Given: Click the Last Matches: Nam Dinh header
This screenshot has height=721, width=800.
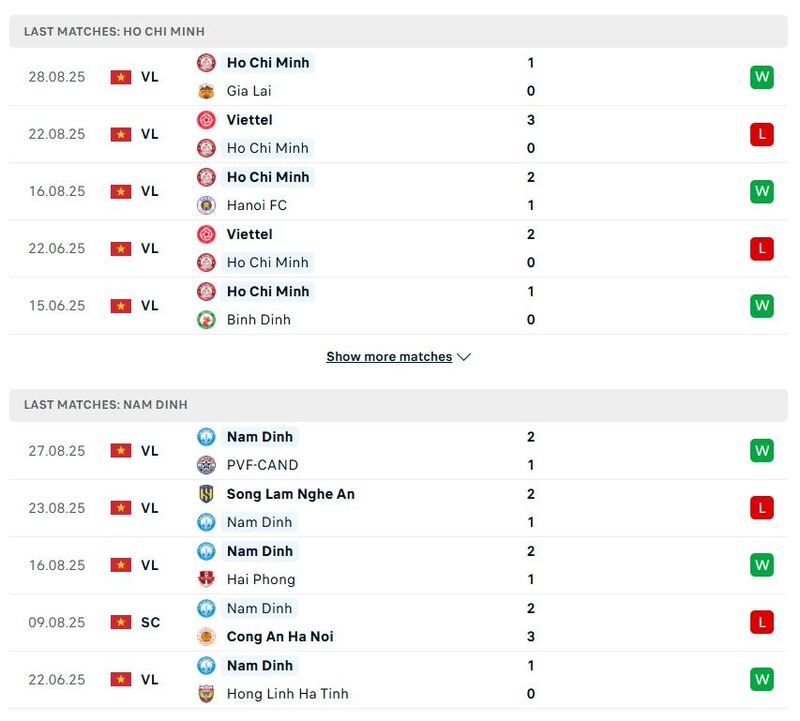Looking at the screenshot, I should (106, 405).
